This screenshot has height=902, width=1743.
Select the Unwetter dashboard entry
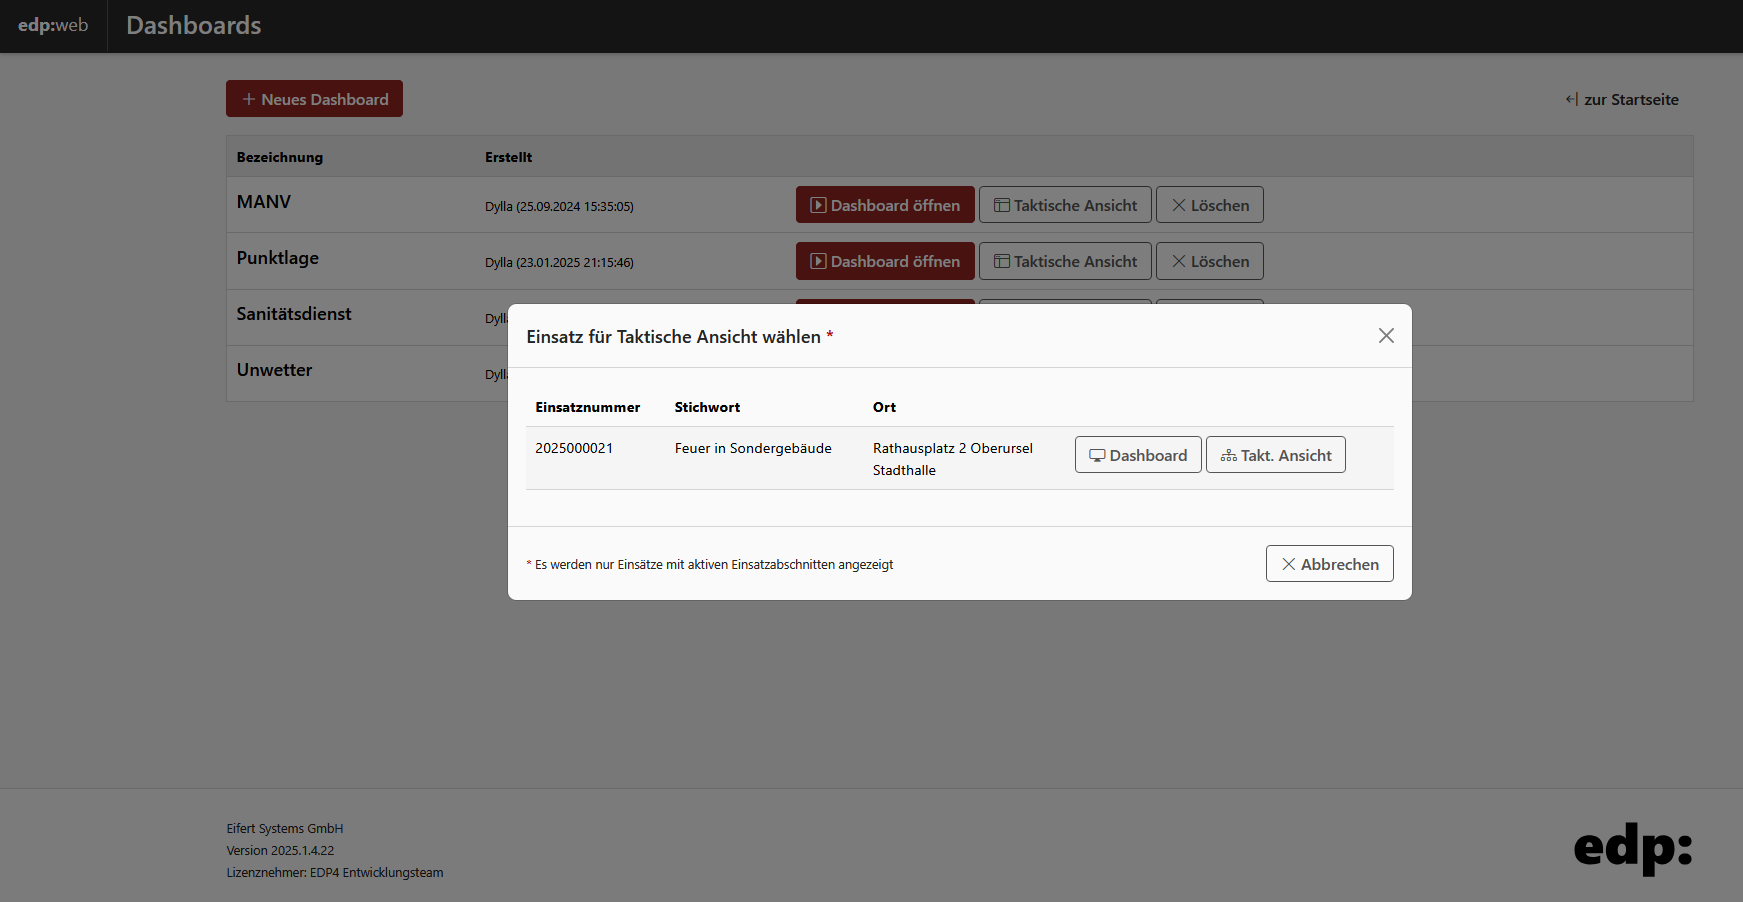pos(274,370)
